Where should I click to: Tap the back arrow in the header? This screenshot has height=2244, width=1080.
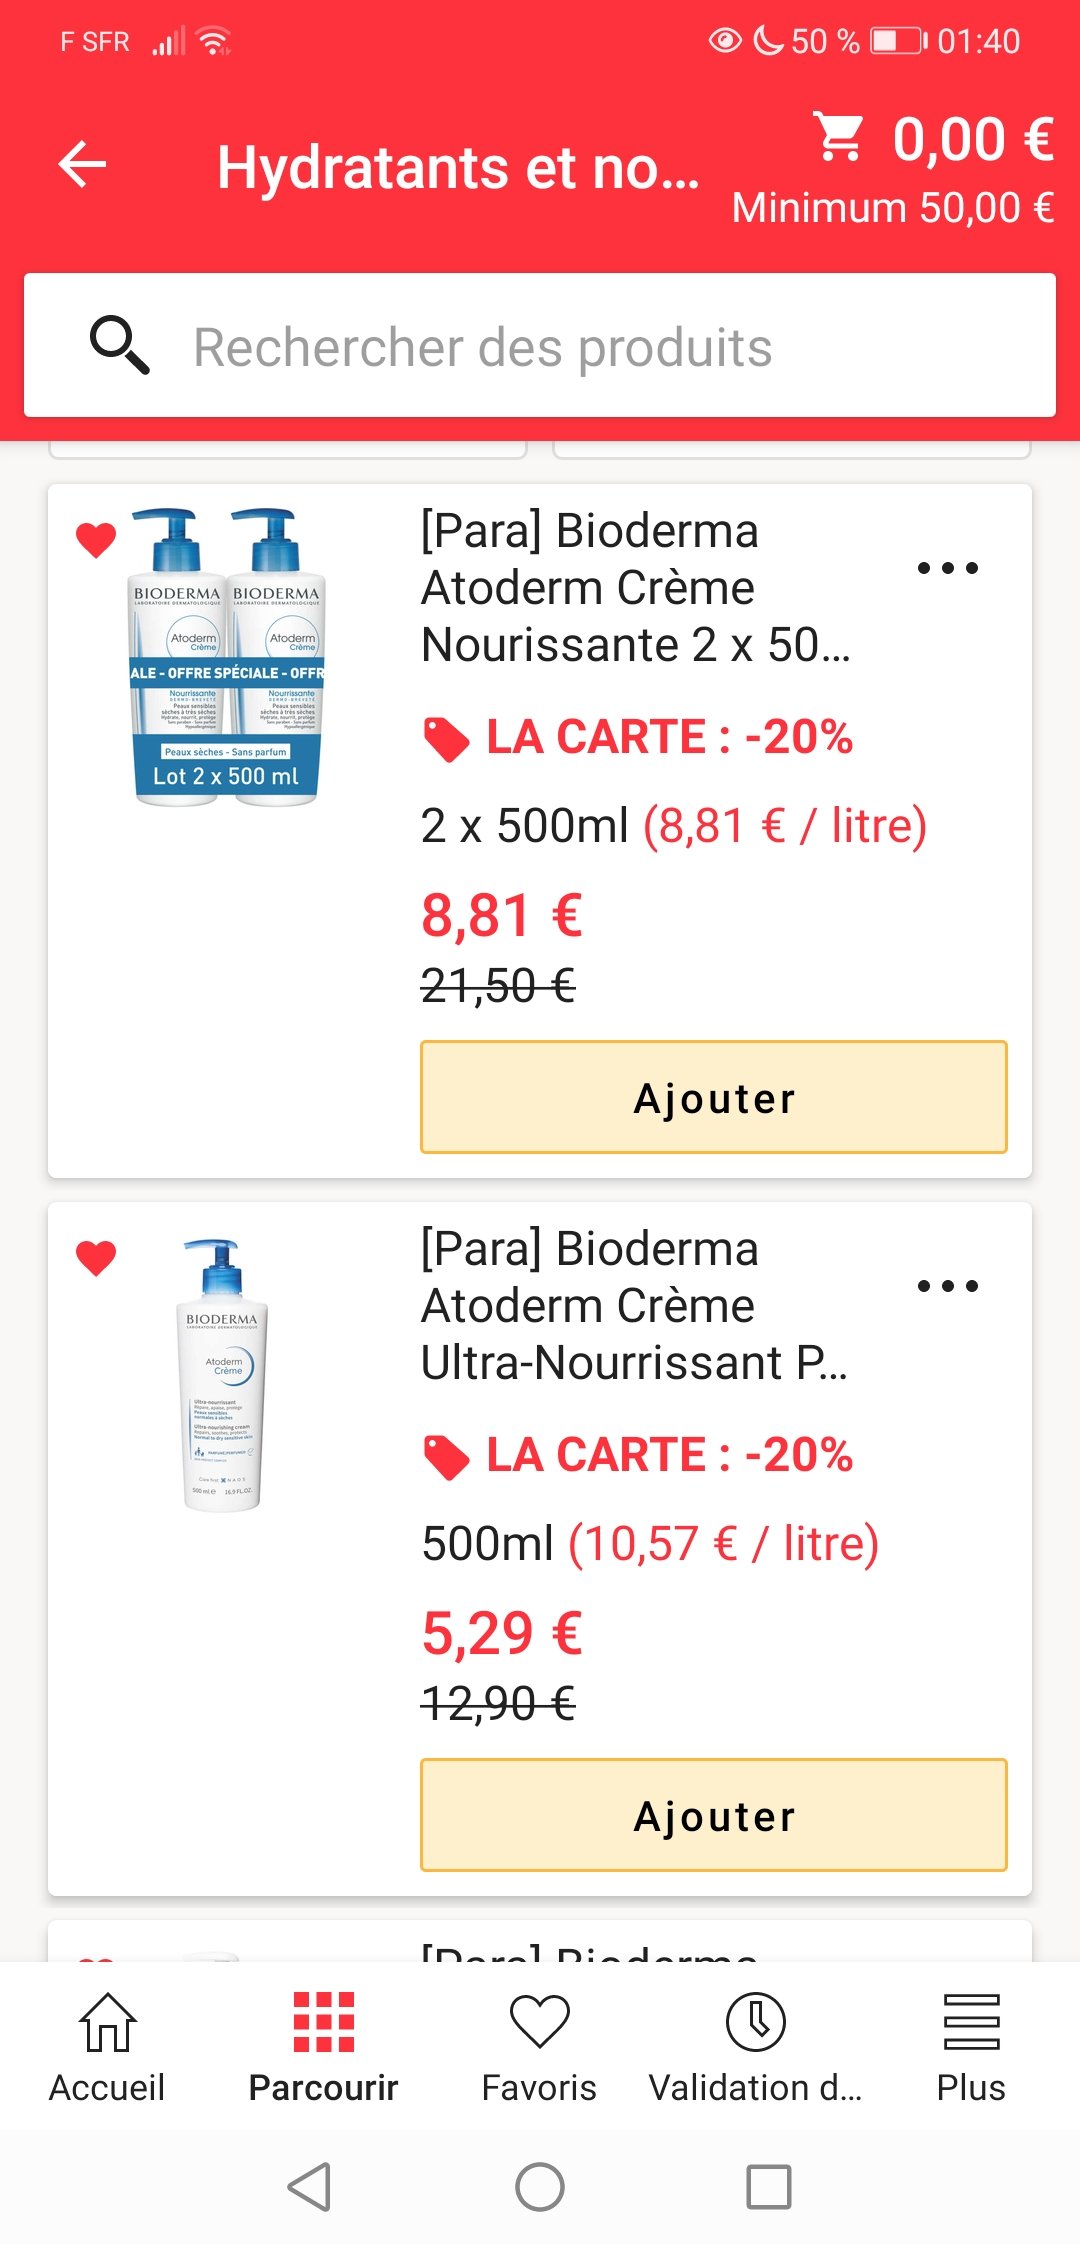(x=82, y=165)
